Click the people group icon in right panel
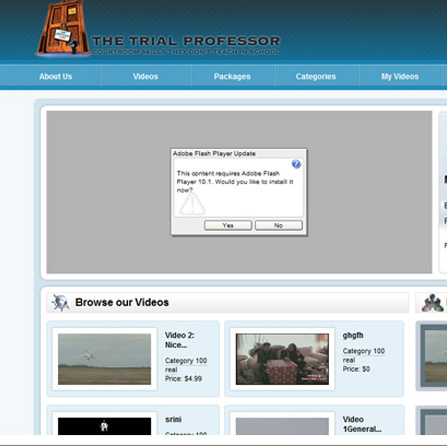447x447 pixels. (432, 303)
